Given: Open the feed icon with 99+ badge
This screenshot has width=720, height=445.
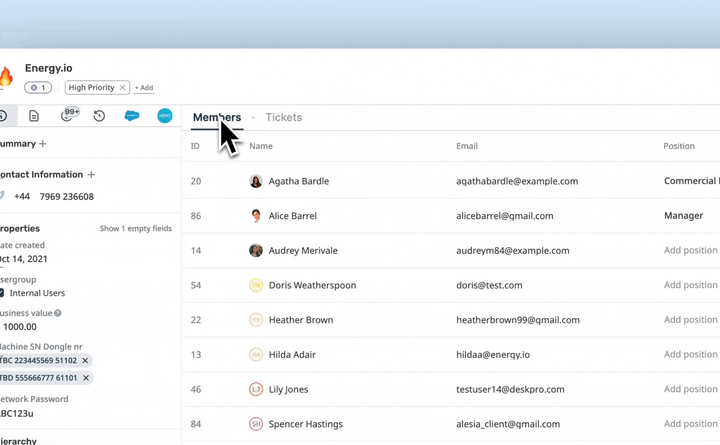Looking at the screenshot, I should (x=67, y=116).
